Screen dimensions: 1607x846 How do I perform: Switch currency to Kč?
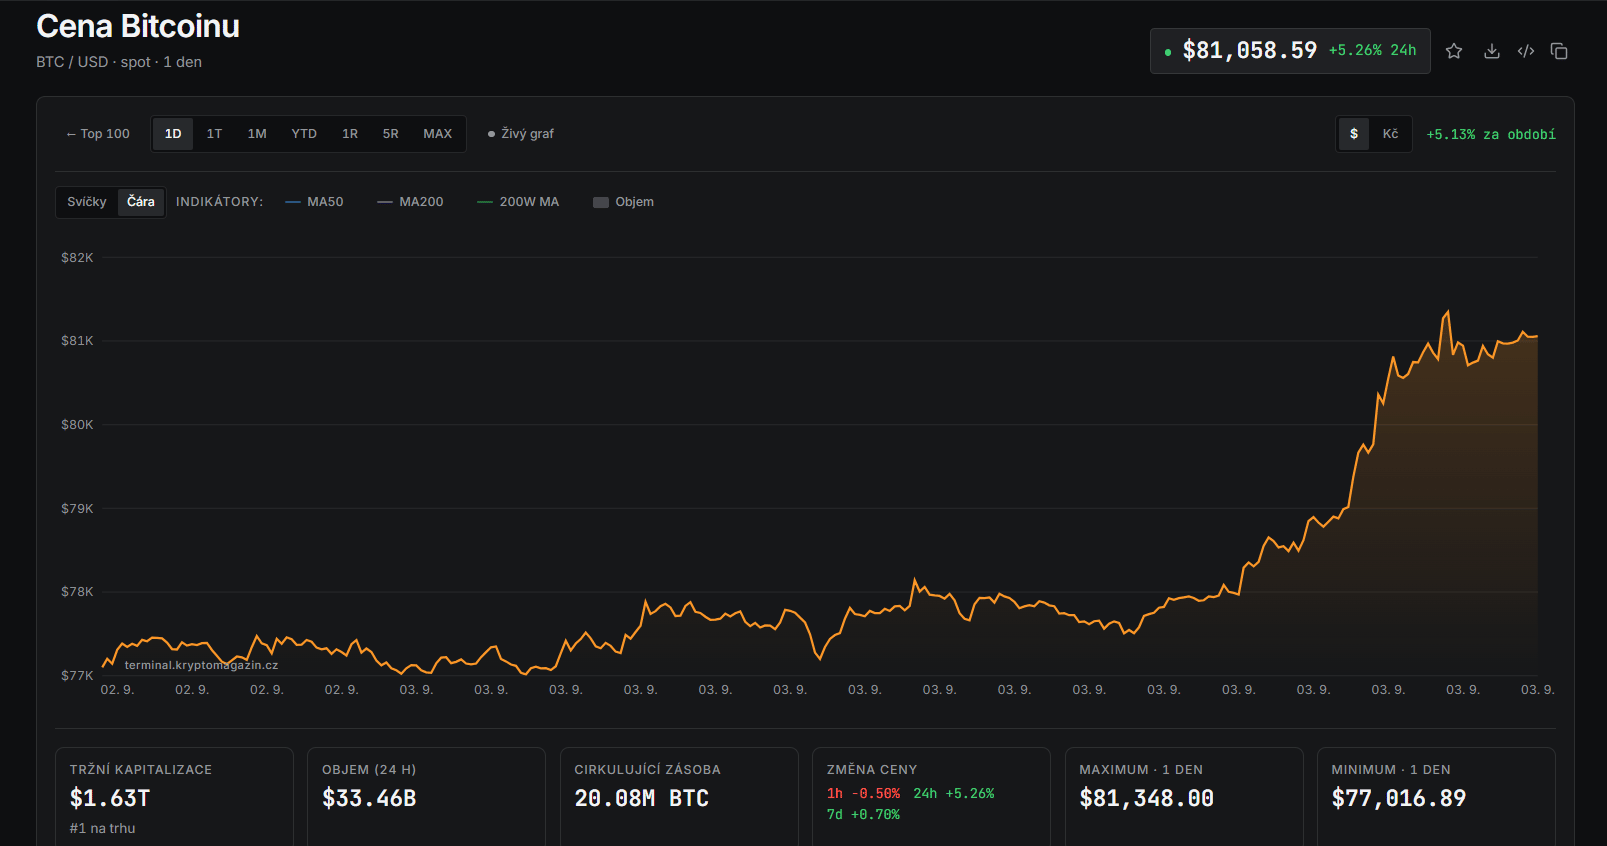[x=1390, y=134]
